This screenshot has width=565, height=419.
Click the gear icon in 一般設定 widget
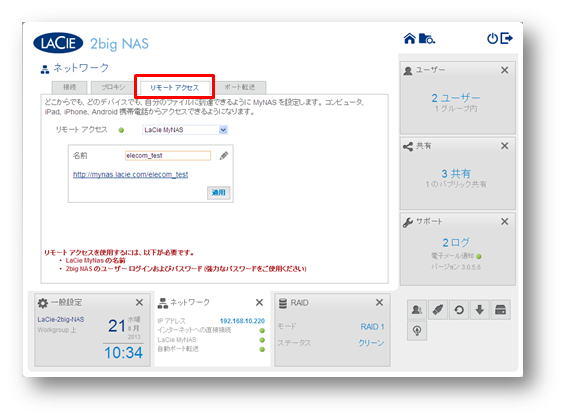coord(43,303)
